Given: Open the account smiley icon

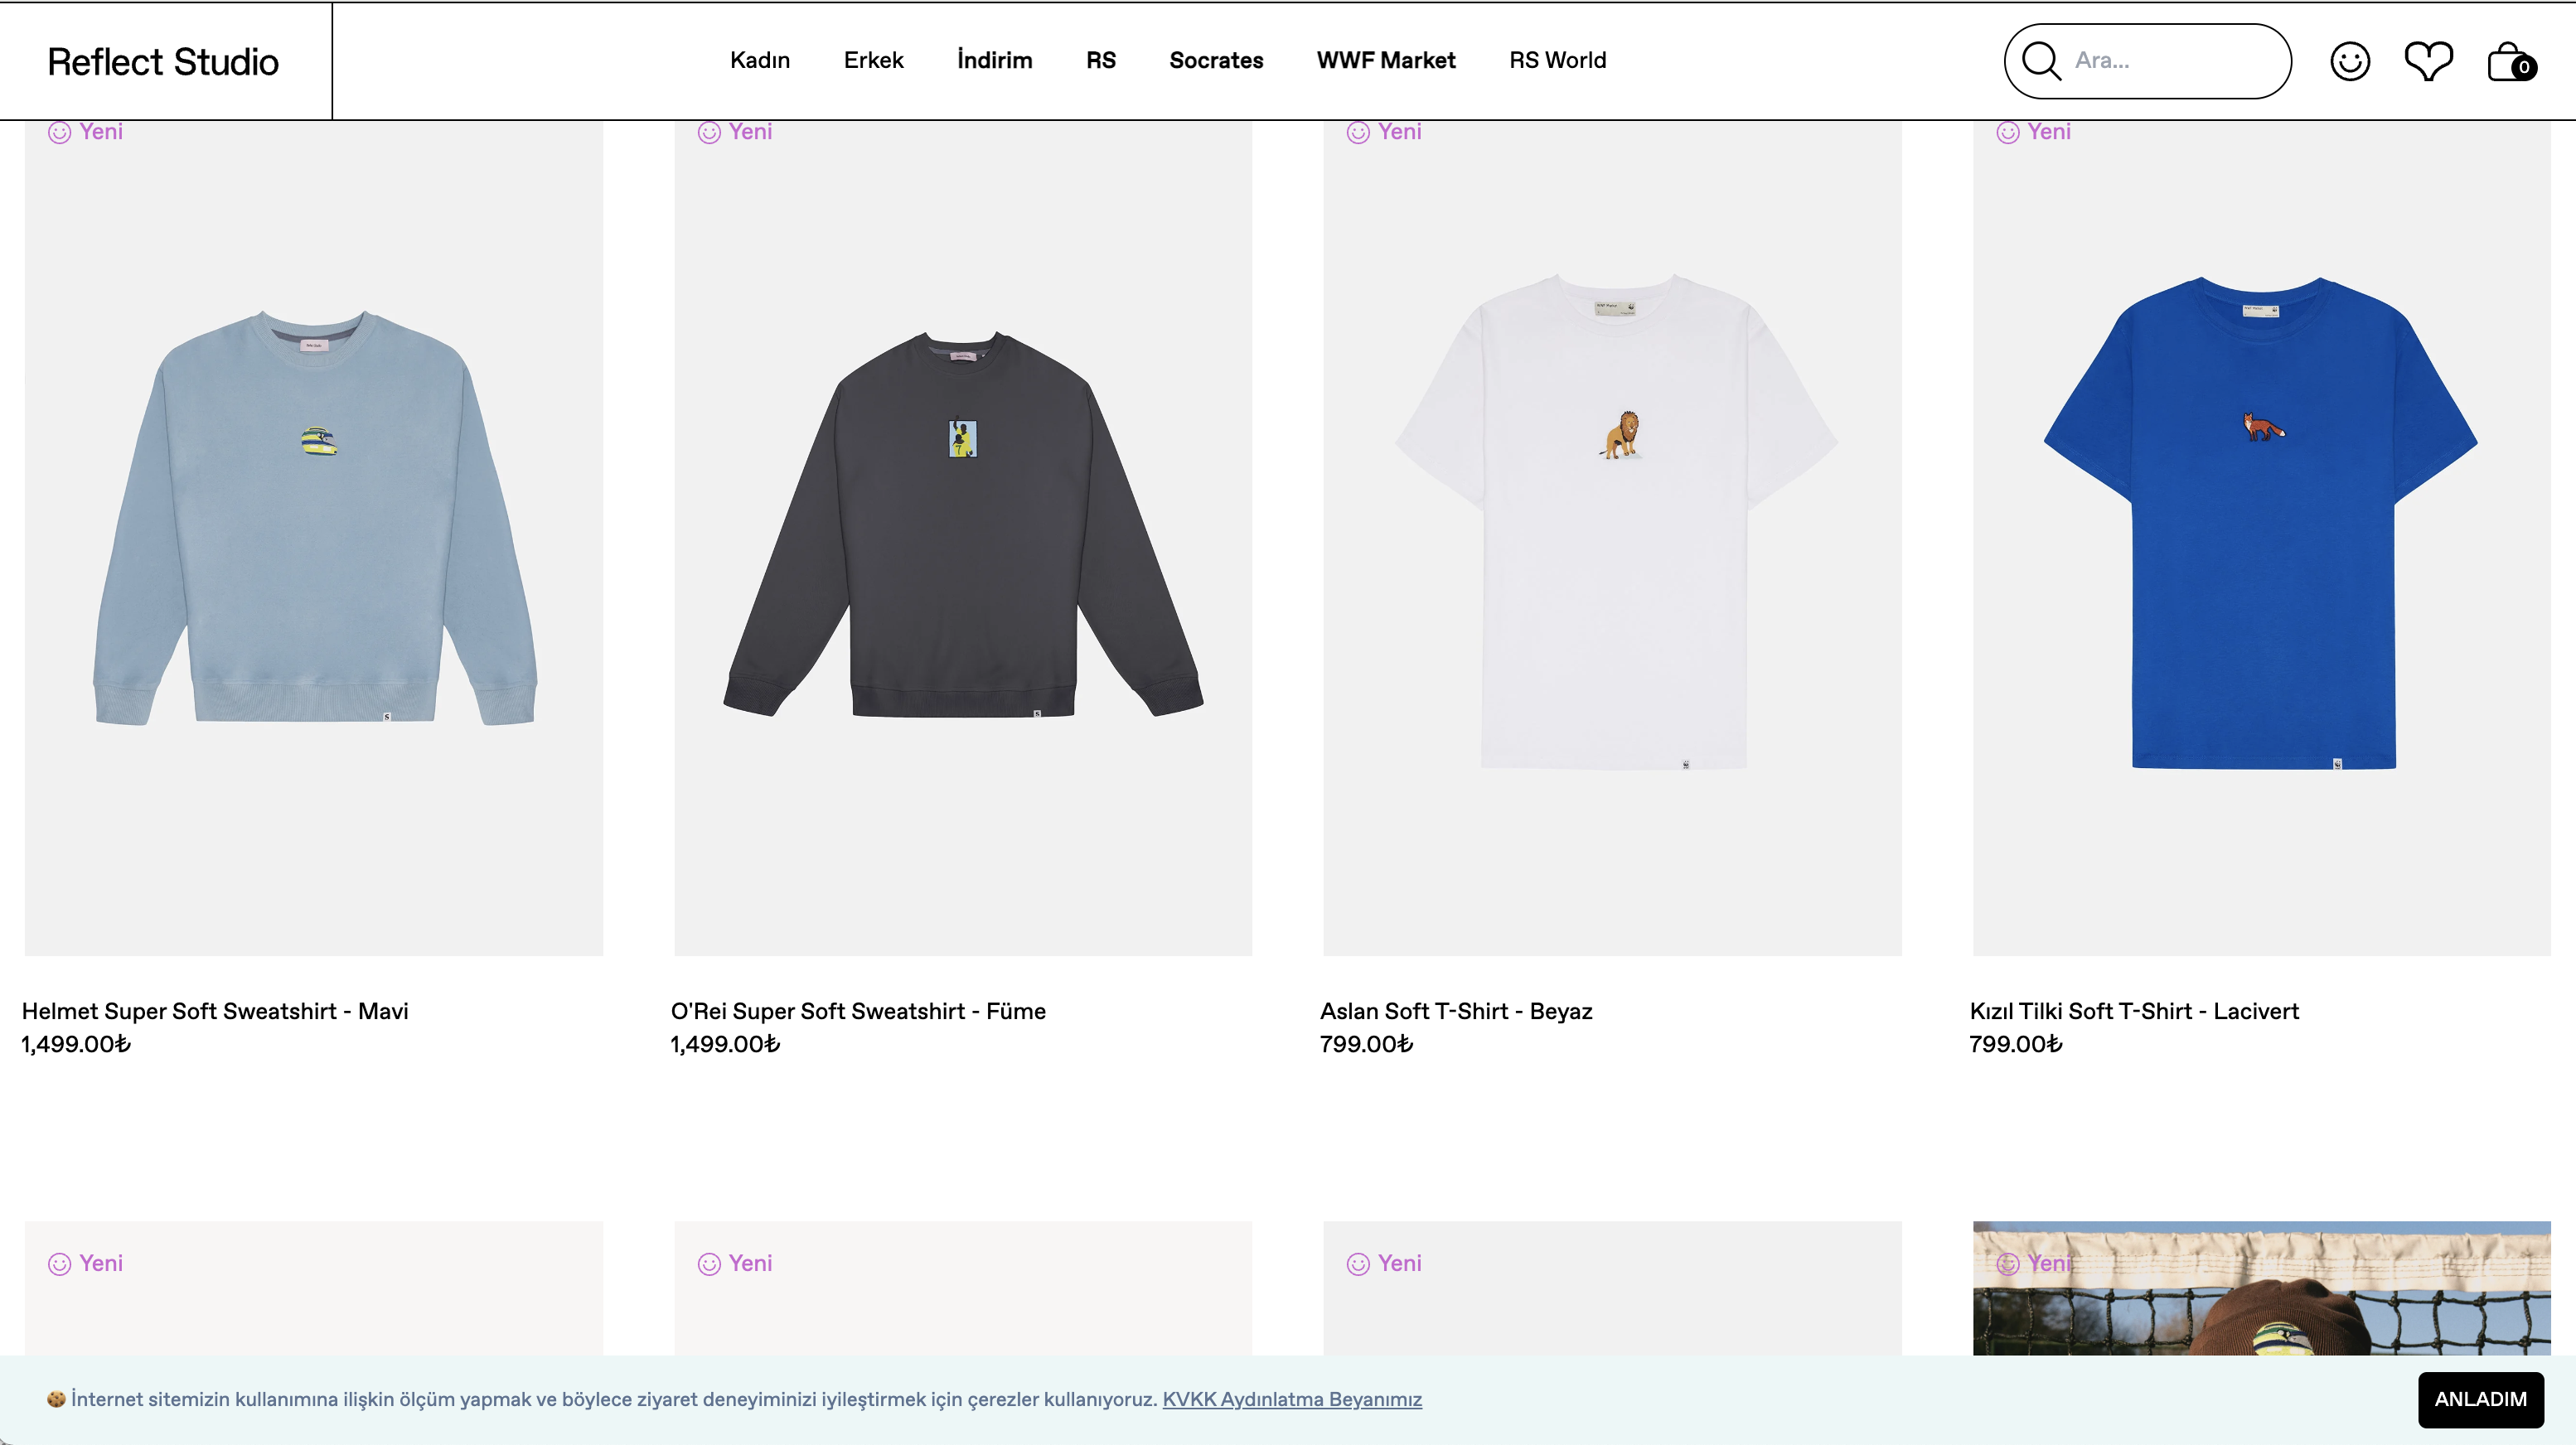Looking at the screenshot, I should pos(2349,61).
